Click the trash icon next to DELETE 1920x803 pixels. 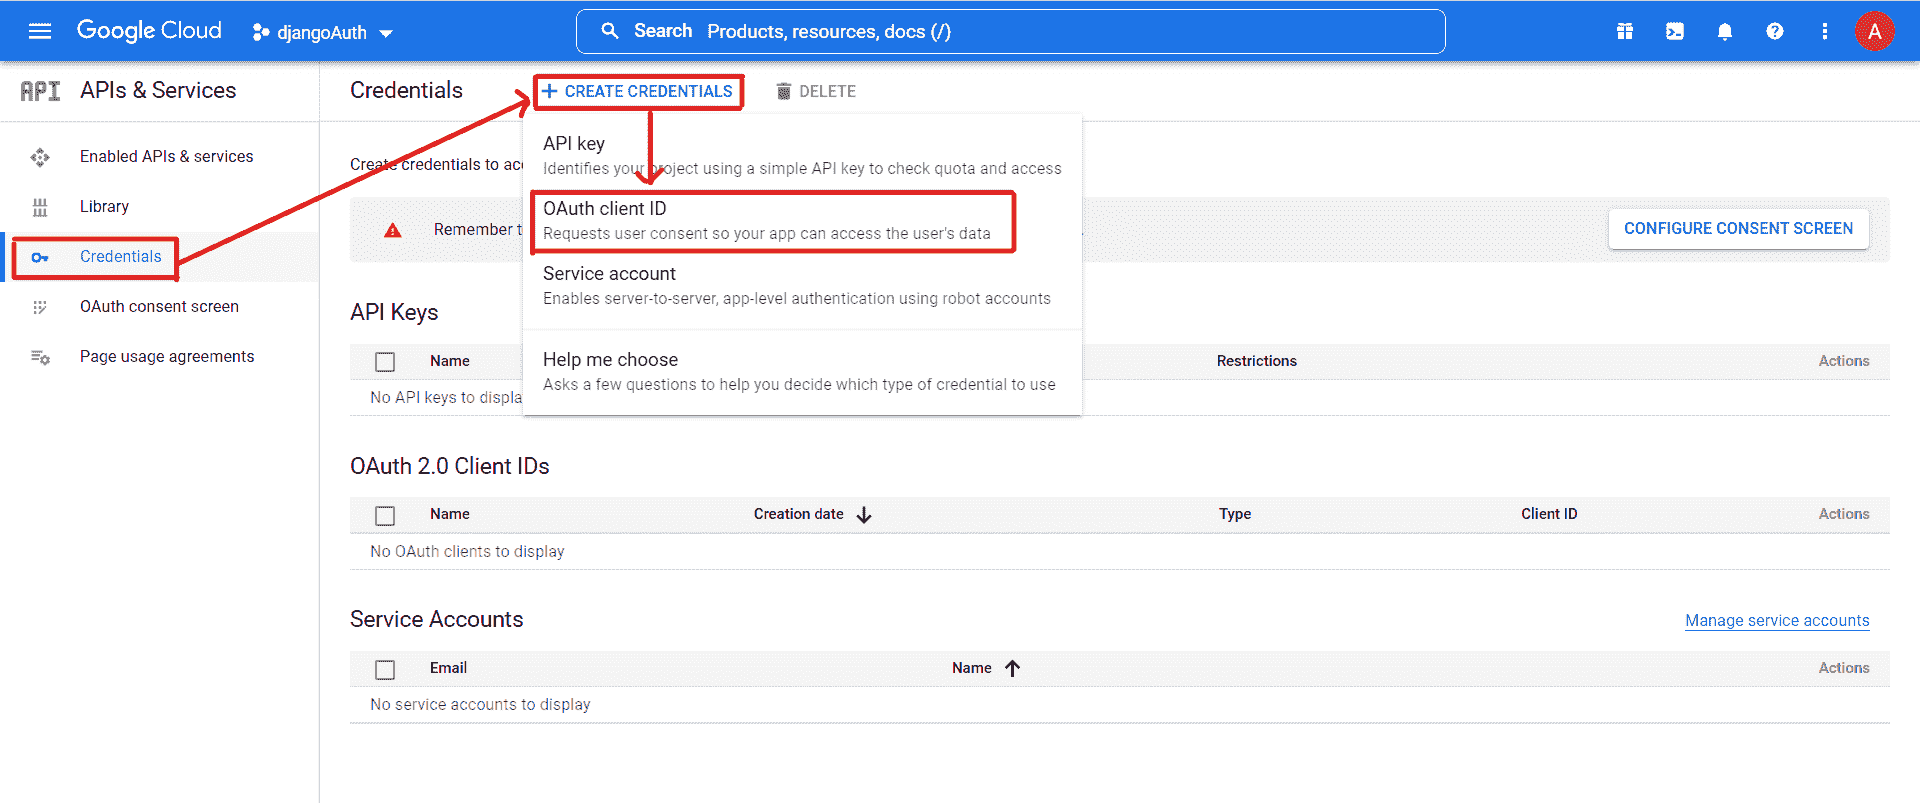tap(784, 91)
